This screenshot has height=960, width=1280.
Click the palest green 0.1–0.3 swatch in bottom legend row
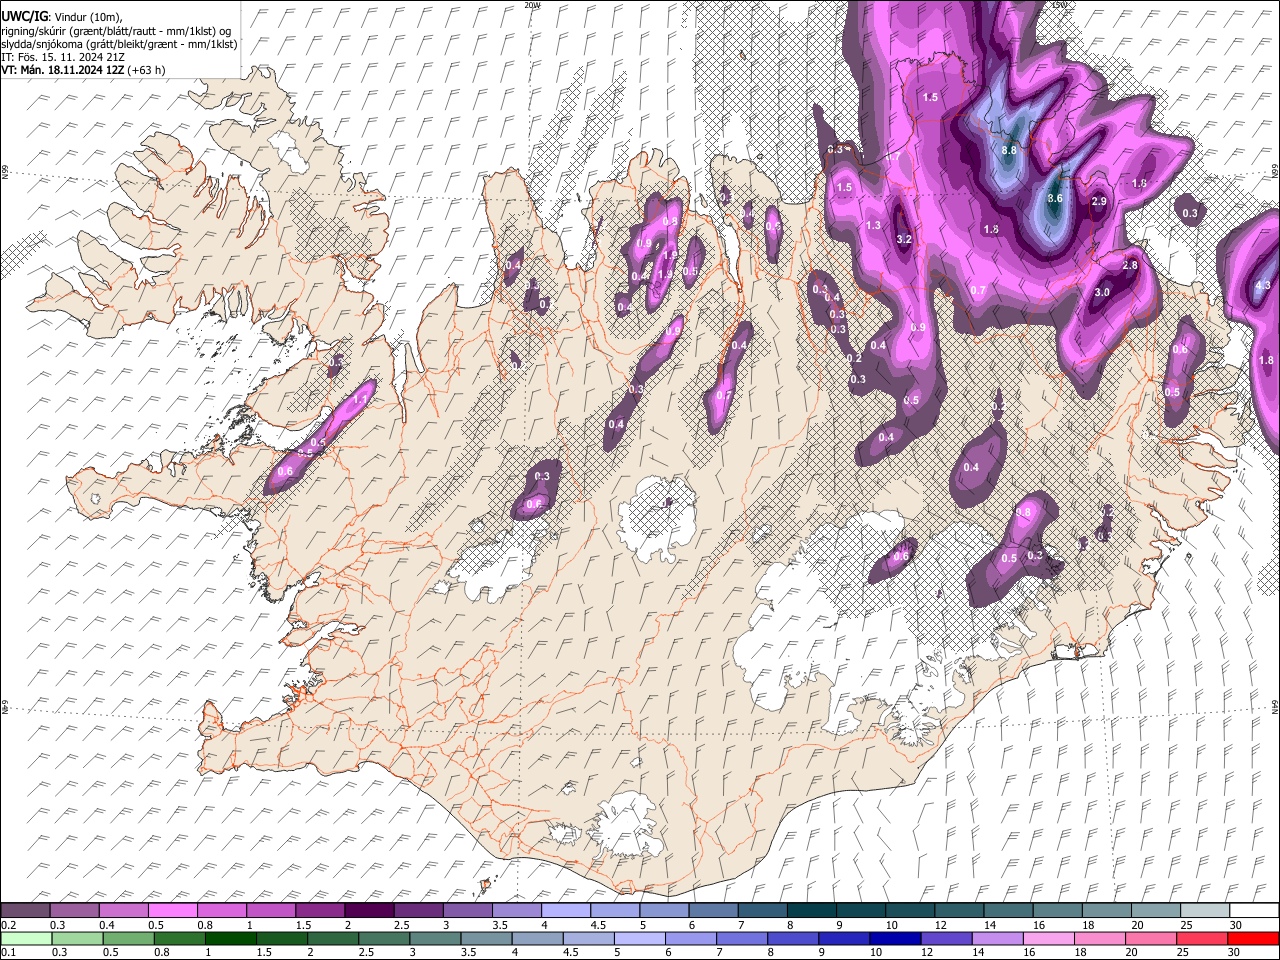(x=26, y=938)
